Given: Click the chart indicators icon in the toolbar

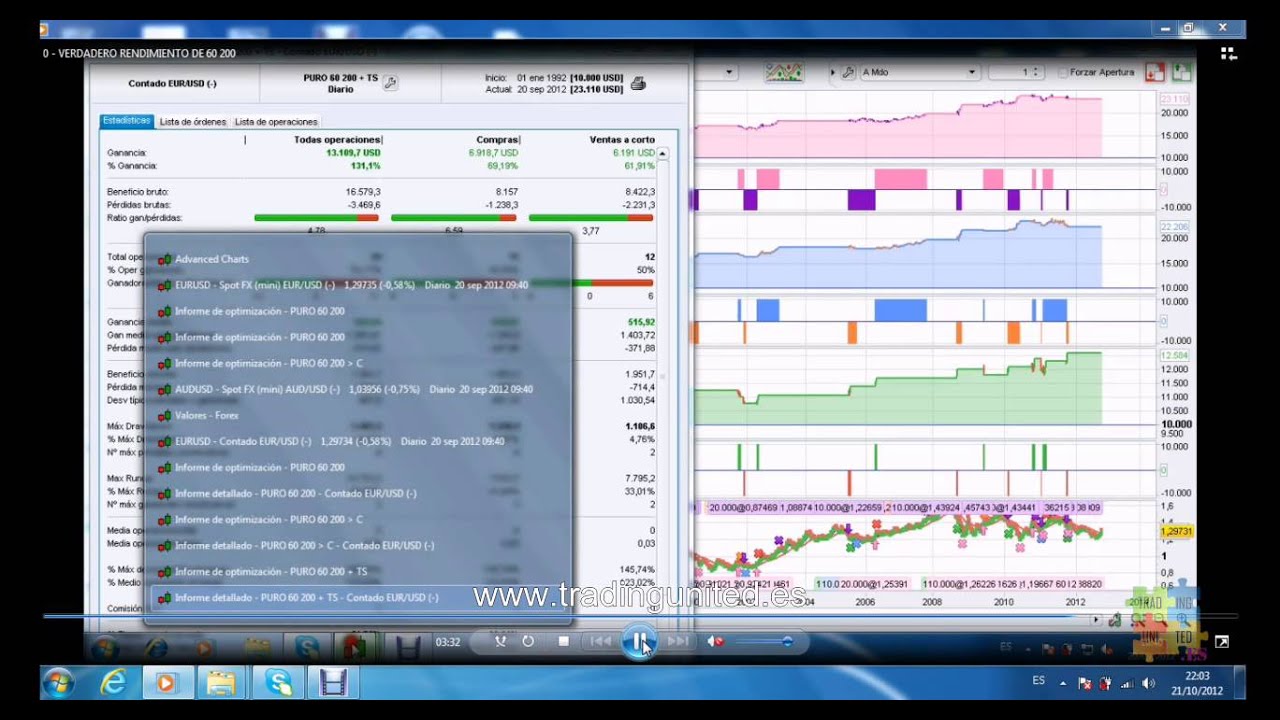Looking at the screenshot, I should tap(784, 72).
